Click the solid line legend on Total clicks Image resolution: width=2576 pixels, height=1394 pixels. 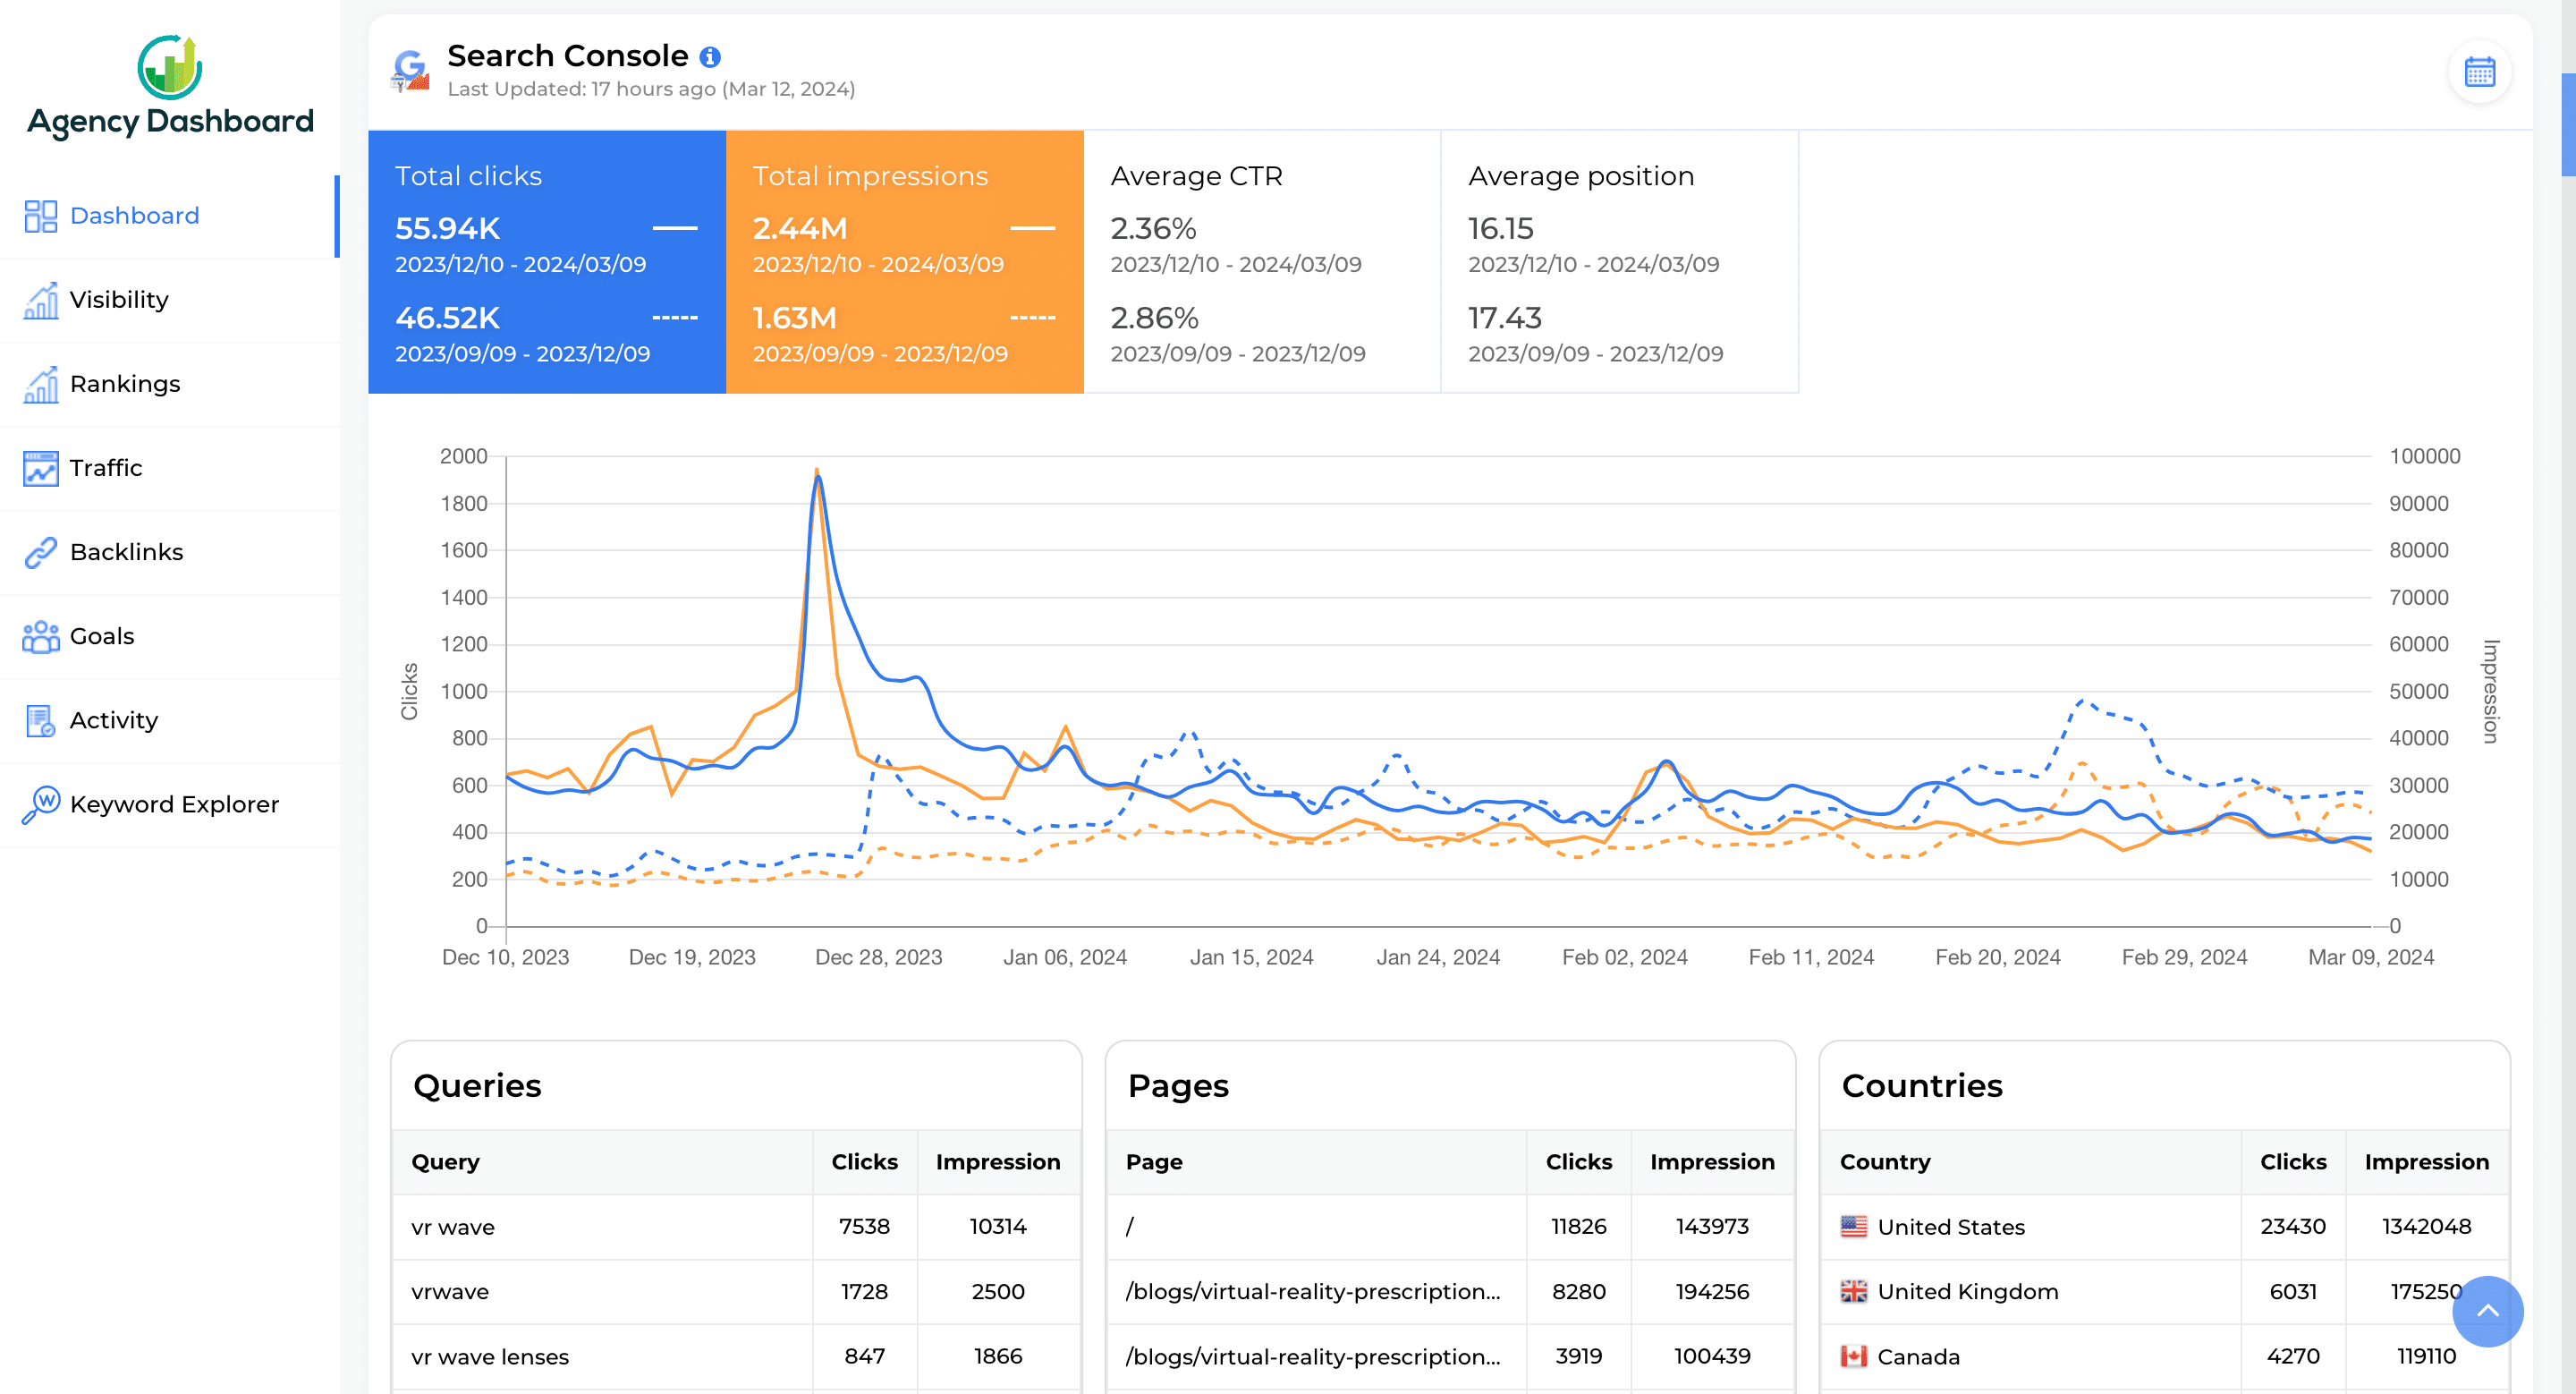675,228
